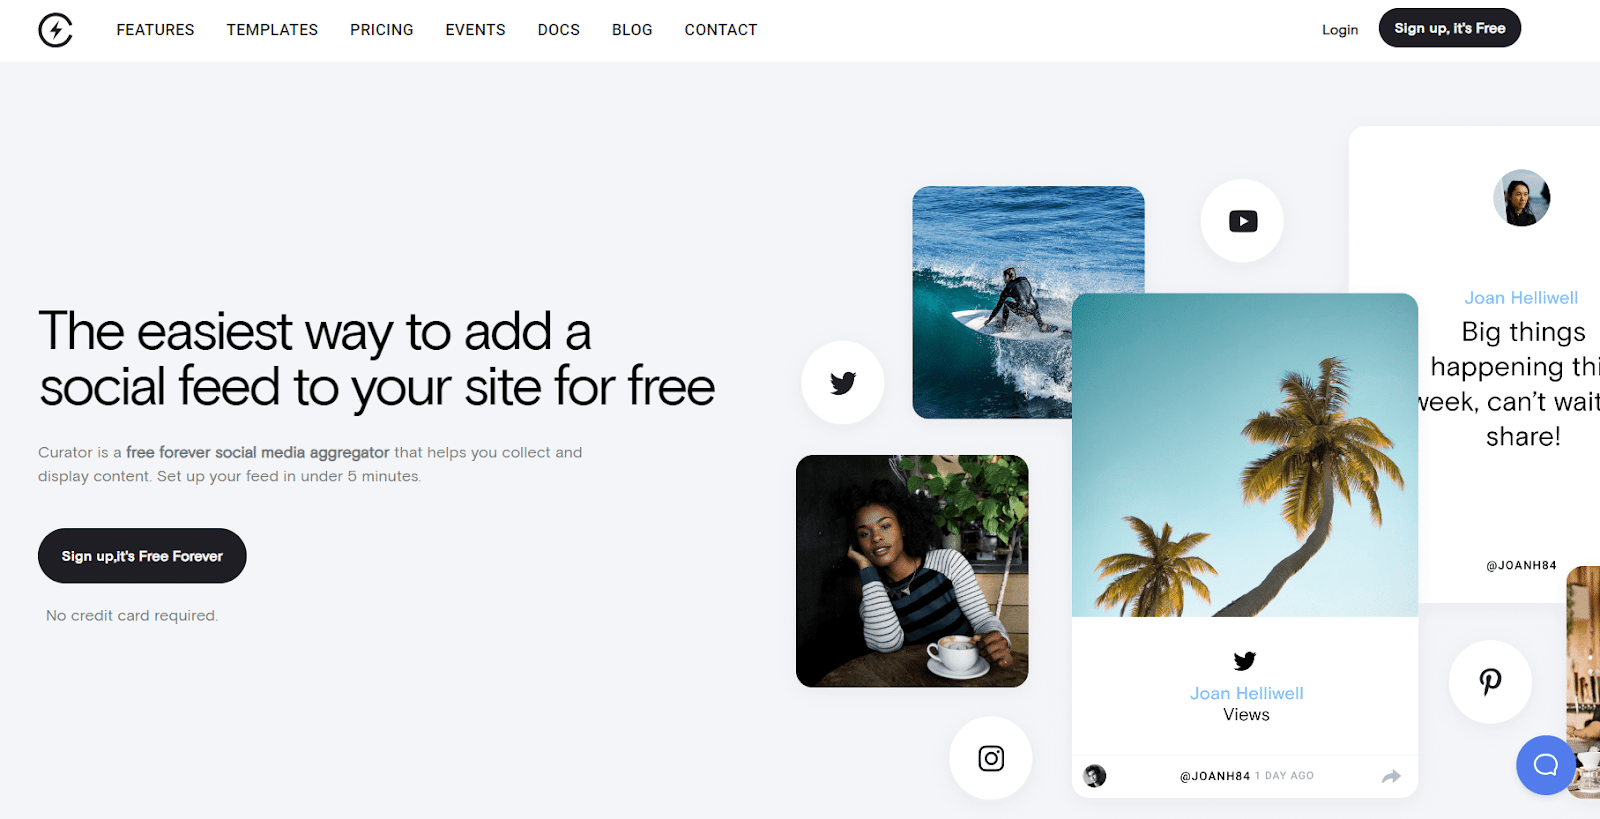This screenshot has height=819, width=1600.
Task: Click the Twitter bird icon circle
Action: [843, 383]
